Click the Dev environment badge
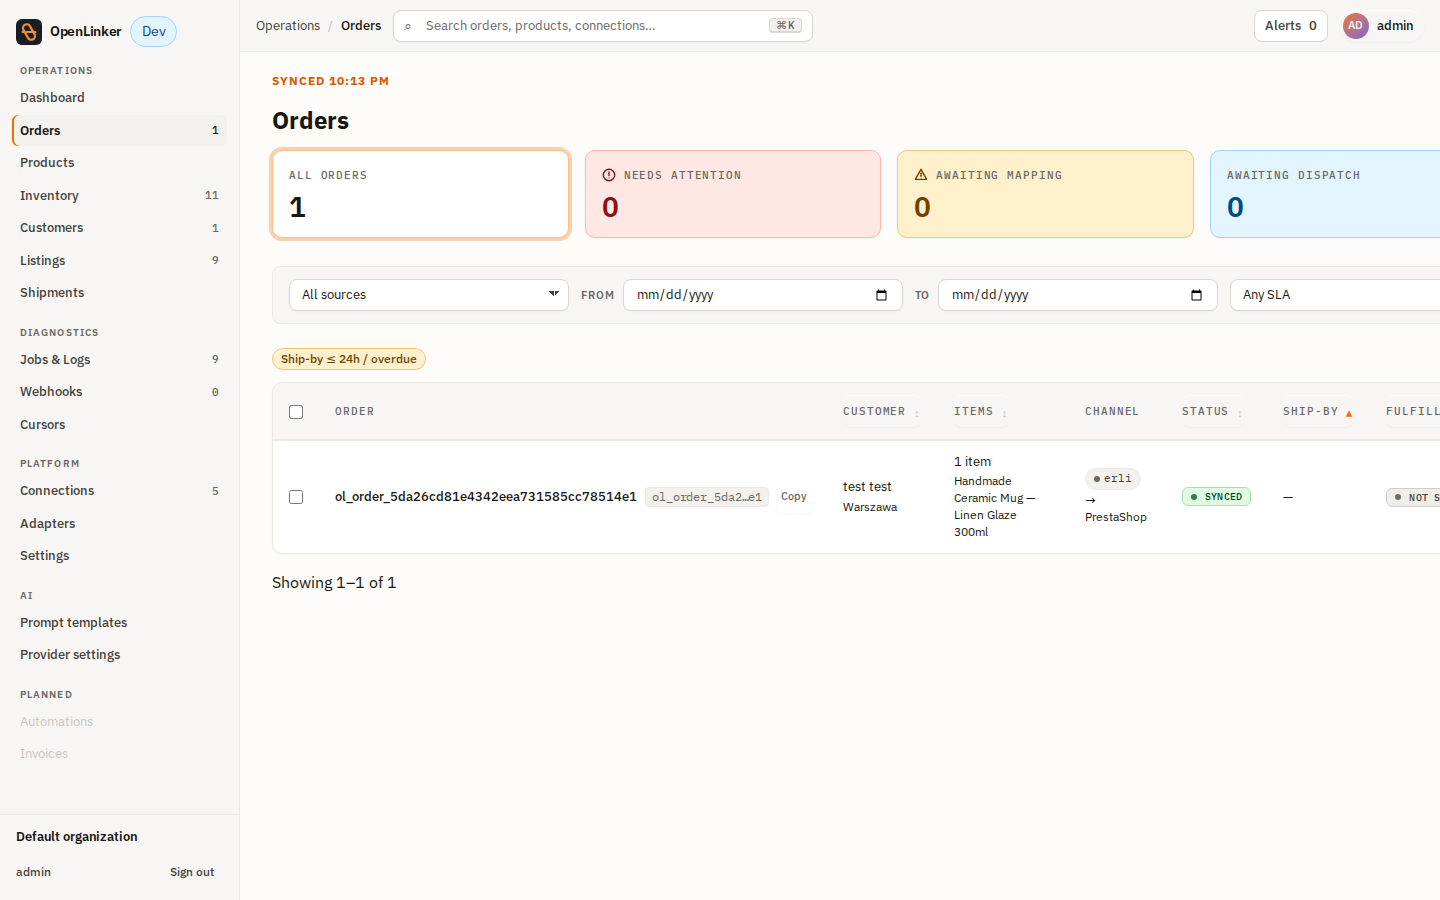Image resolution: width=1440 pixels, height=900 pixels. pyautogui.click(x=154, y=32)
